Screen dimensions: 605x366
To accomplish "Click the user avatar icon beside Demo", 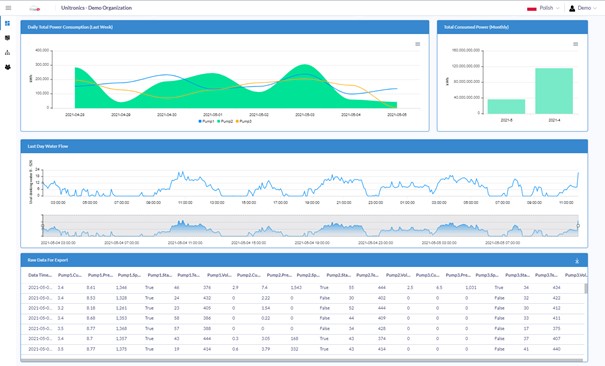I will (572, 8).
